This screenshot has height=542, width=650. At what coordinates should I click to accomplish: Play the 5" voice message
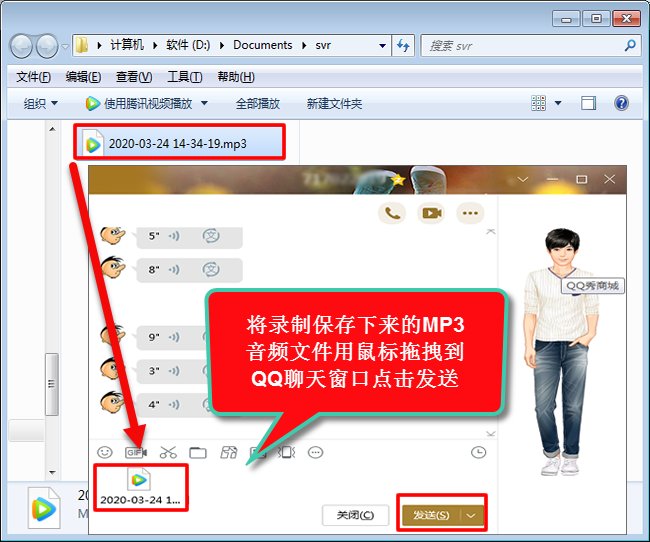174,236
